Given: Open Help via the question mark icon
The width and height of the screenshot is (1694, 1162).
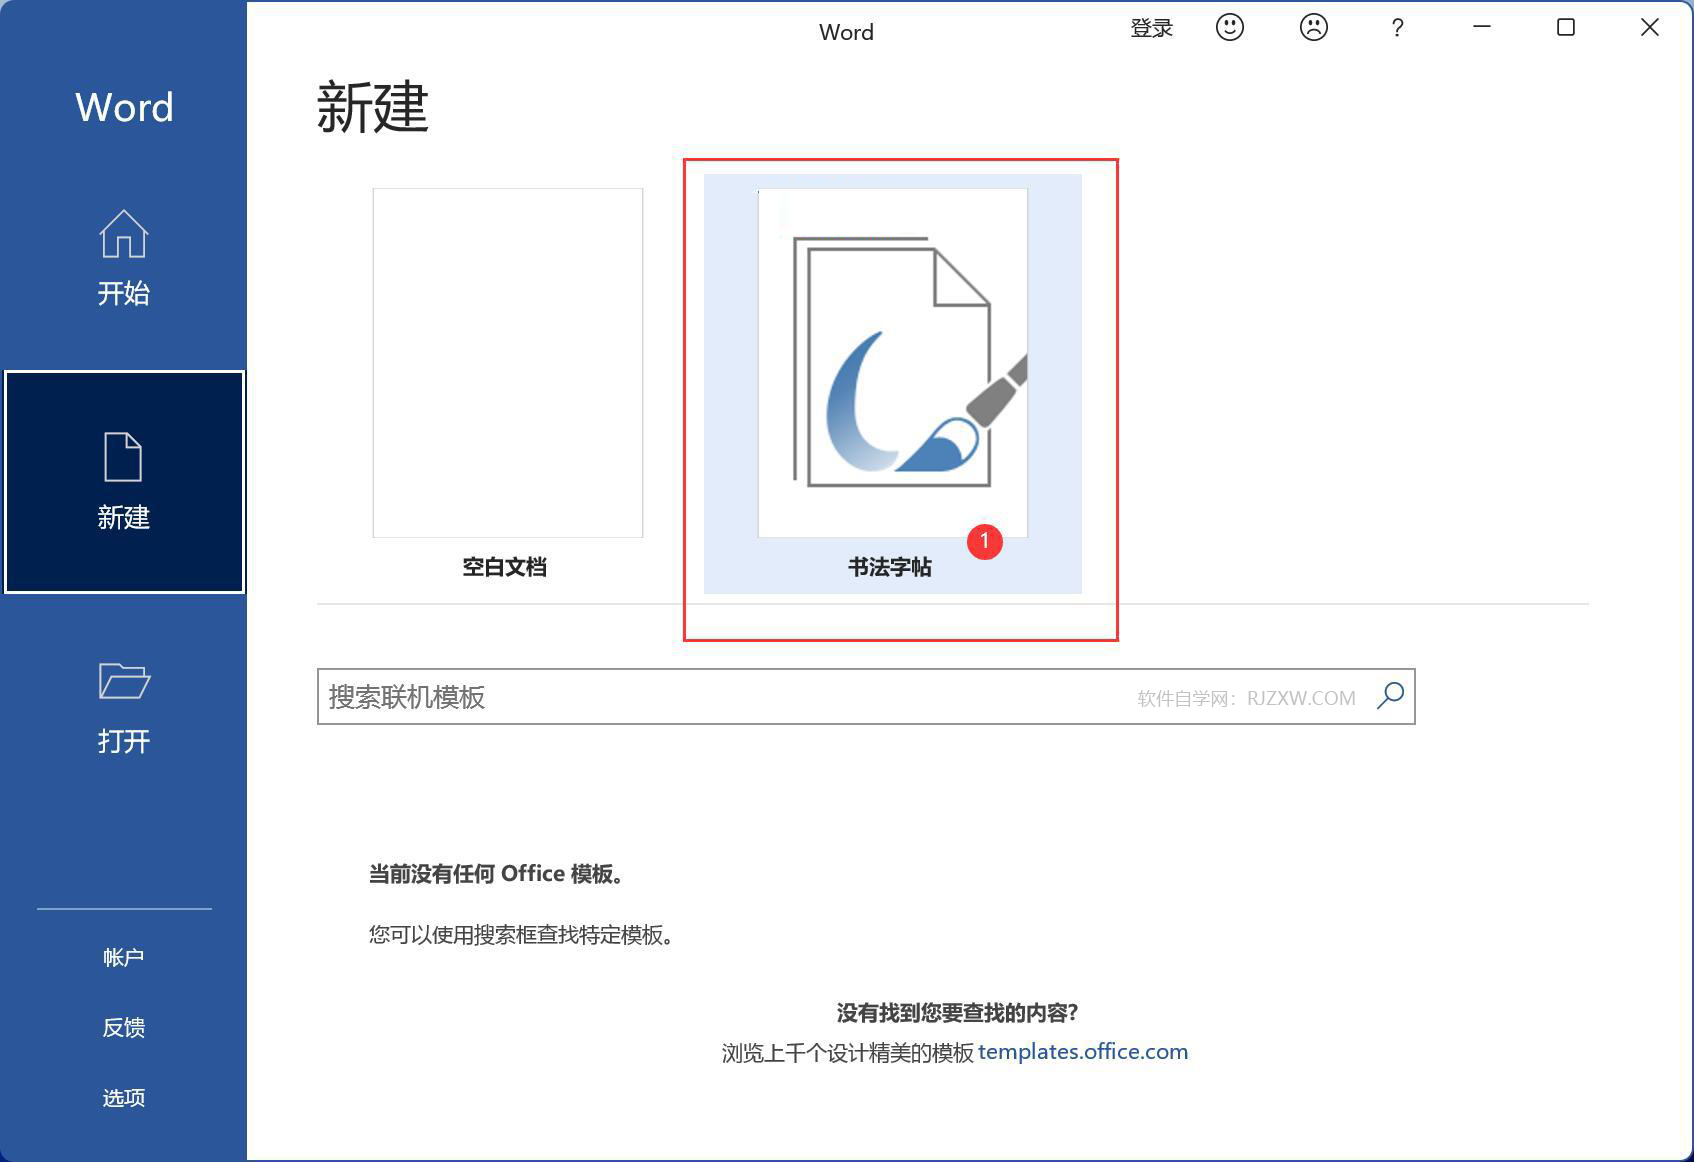Looking at the screenshot, I should [x=1396, y=28].
